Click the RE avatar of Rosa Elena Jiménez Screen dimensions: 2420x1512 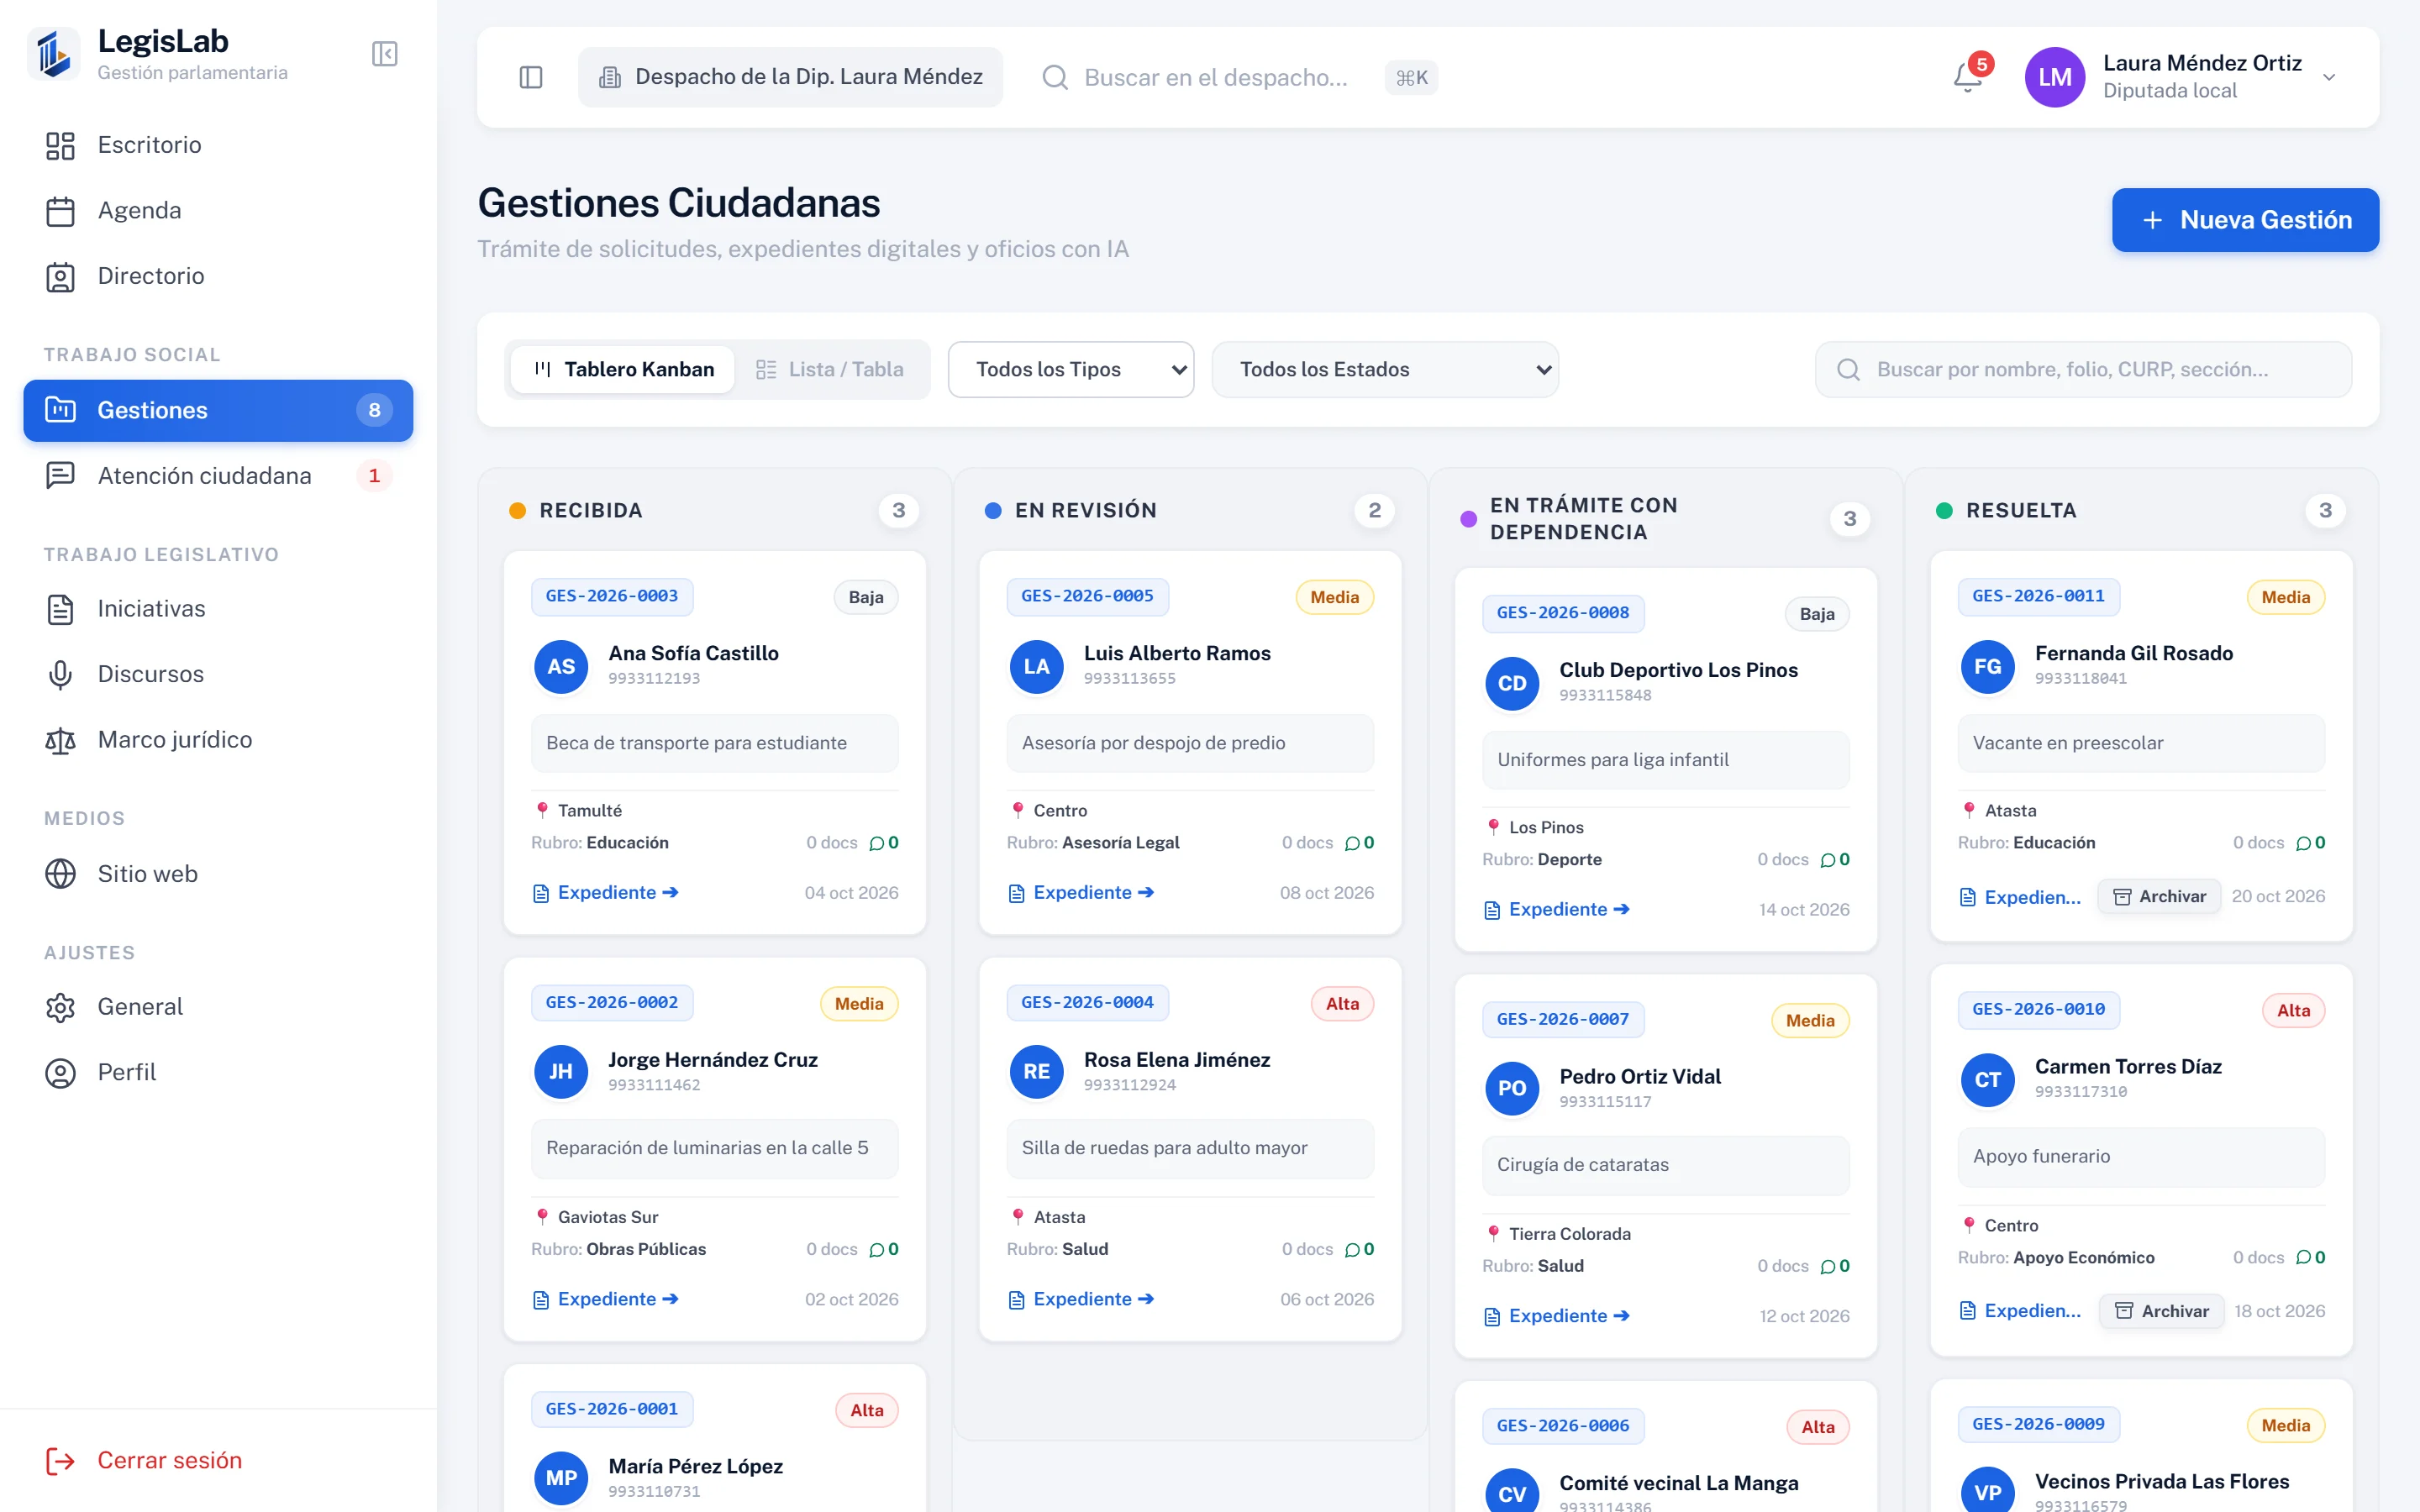[x=1037, y=1072]
